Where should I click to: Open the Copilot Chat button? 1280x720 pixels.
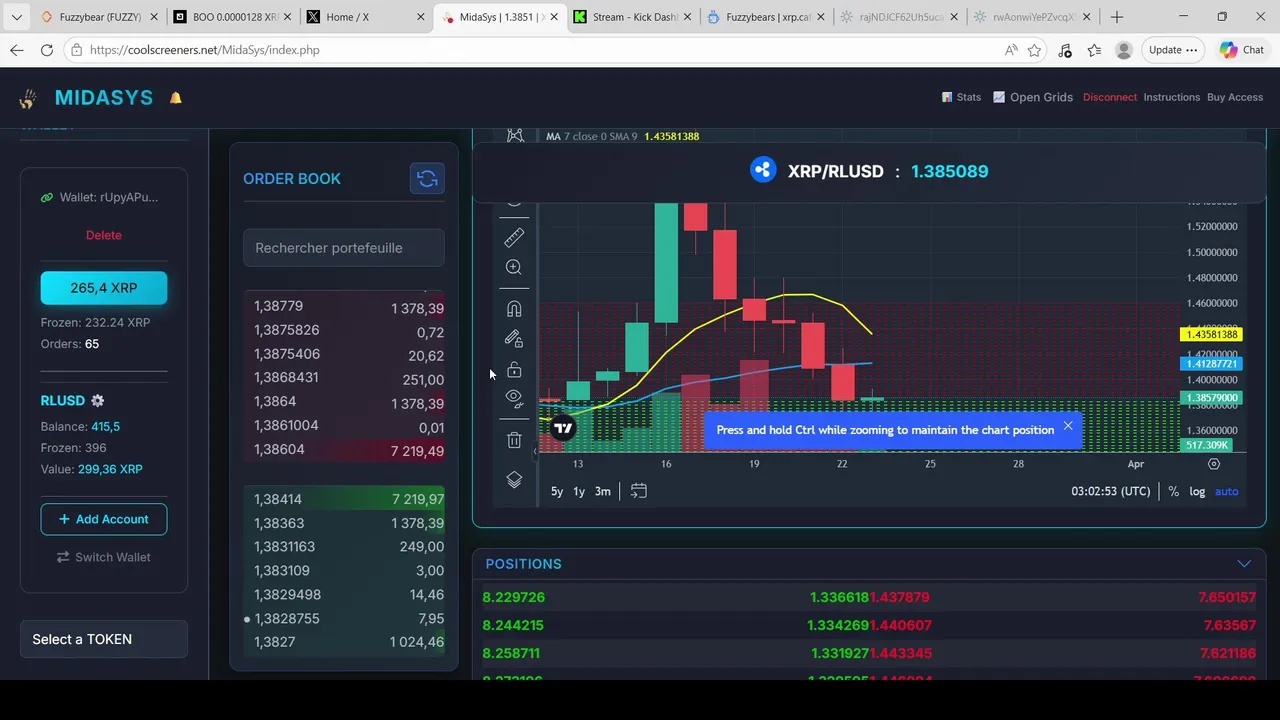tap(1243, 50)
